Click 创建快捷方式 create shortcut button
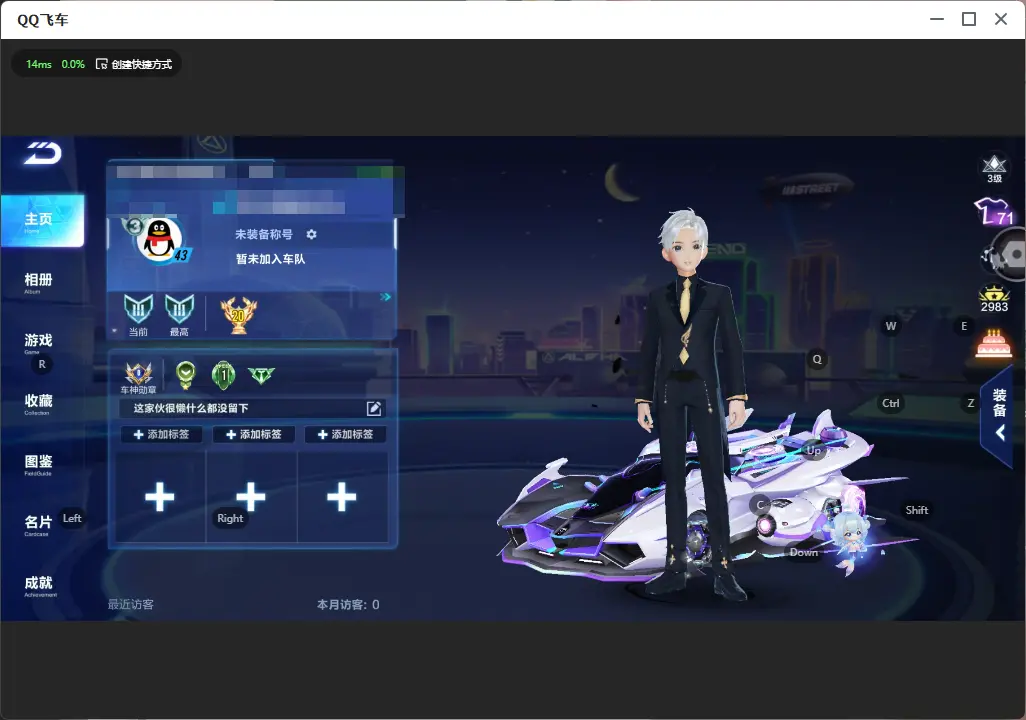1026x720 pixels. pyautogui.click(x=134, y=64)
